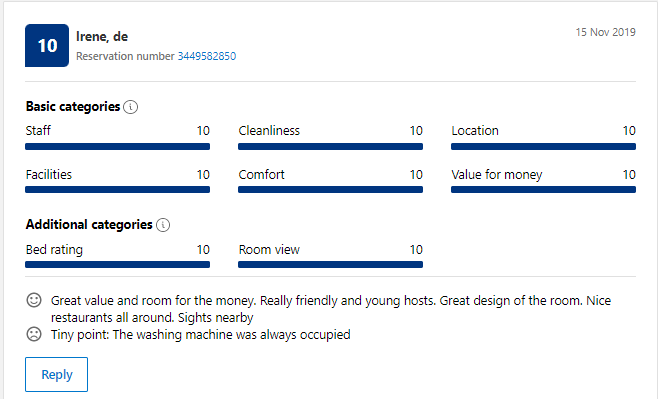Viewport: 658px width, 399px height.
Task: Open reservation number 3449582850 link
Action: click(x=207, y=56)
